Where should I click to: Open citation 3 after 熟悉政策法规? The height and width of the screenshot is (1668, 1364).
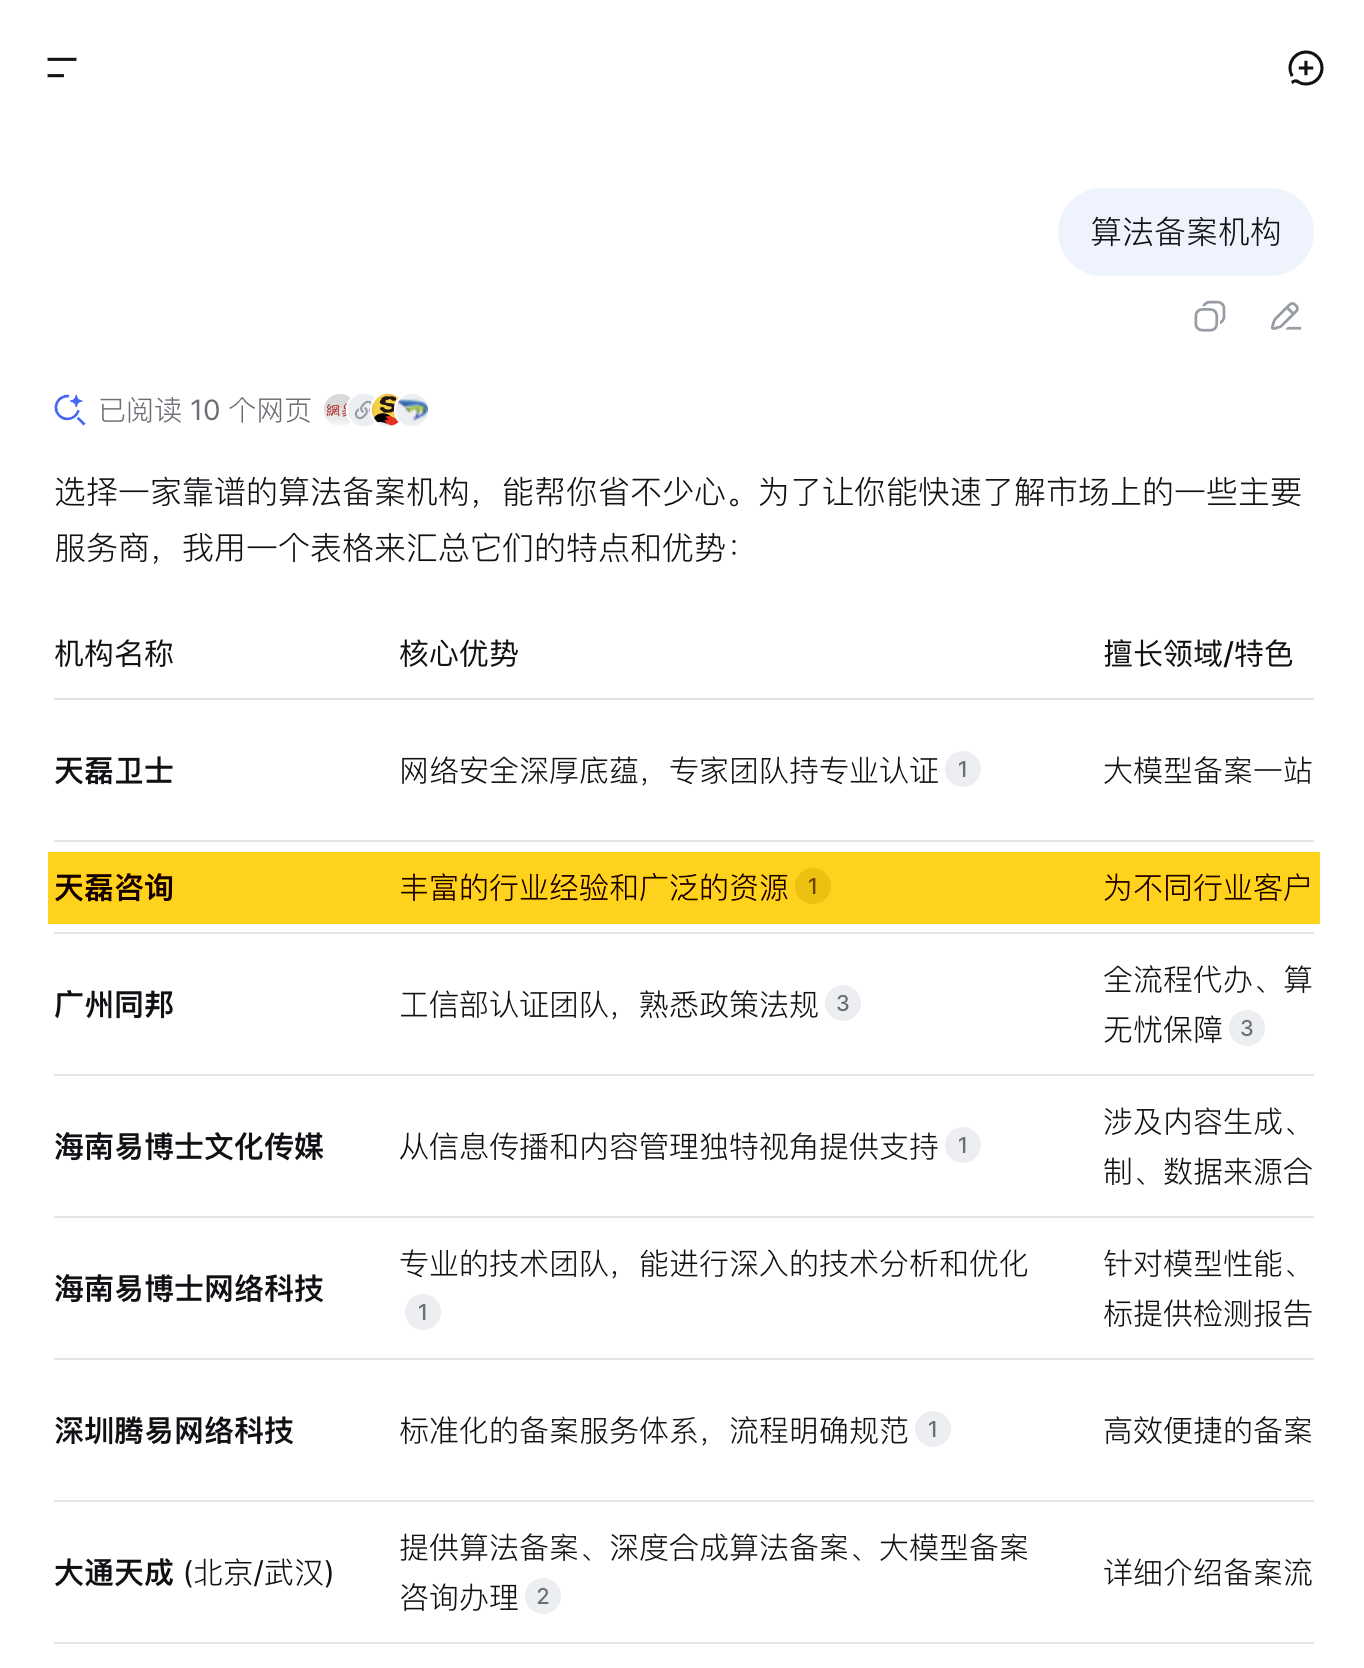click(842, 1003)
